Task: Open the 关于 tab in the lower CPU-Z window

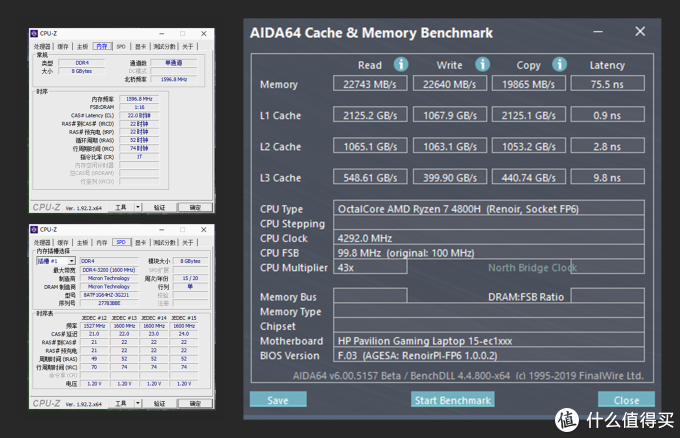Action: pyautogui.click(x=188, y=242)
